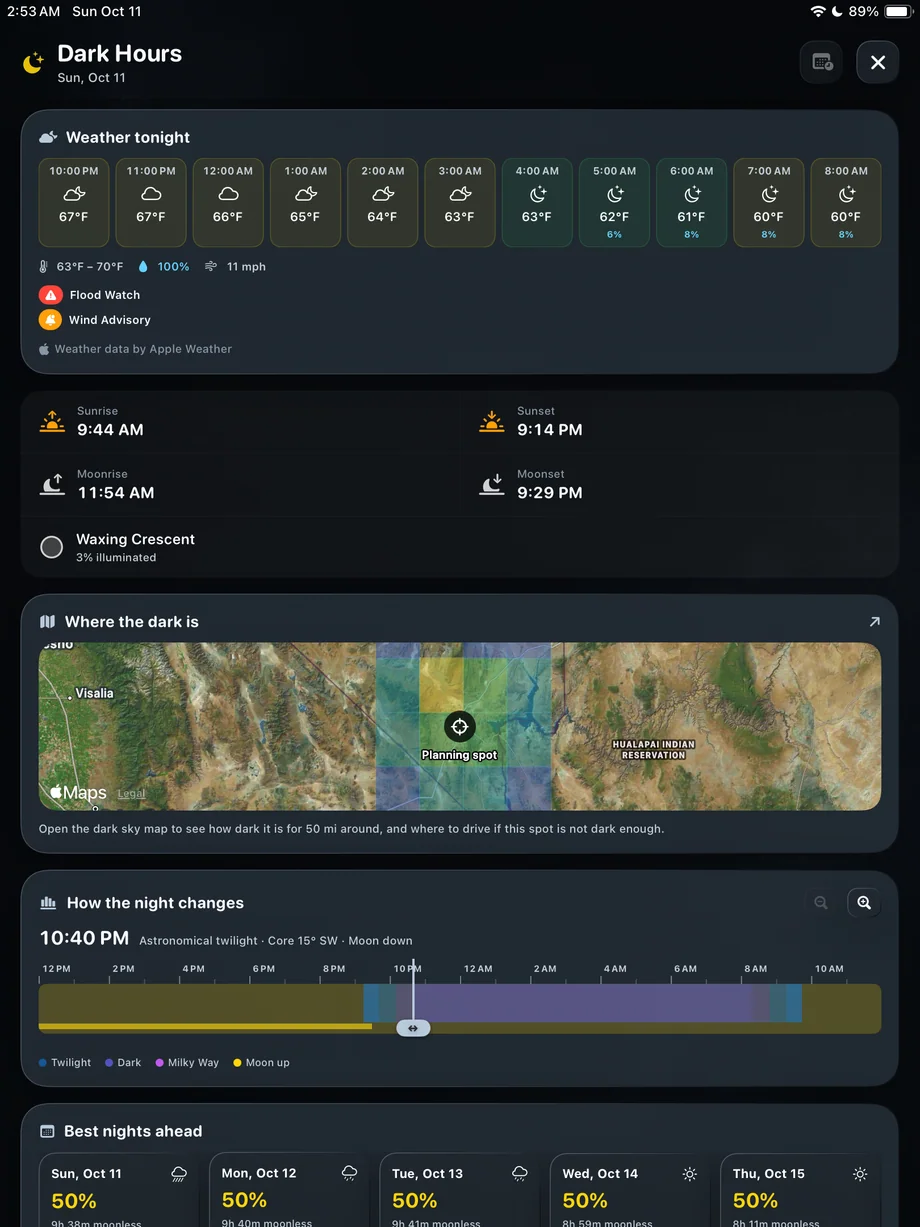This screenshot has height=1227, width=920.
Task: Zoom in on the night timeline
Action: coord(864,903)
